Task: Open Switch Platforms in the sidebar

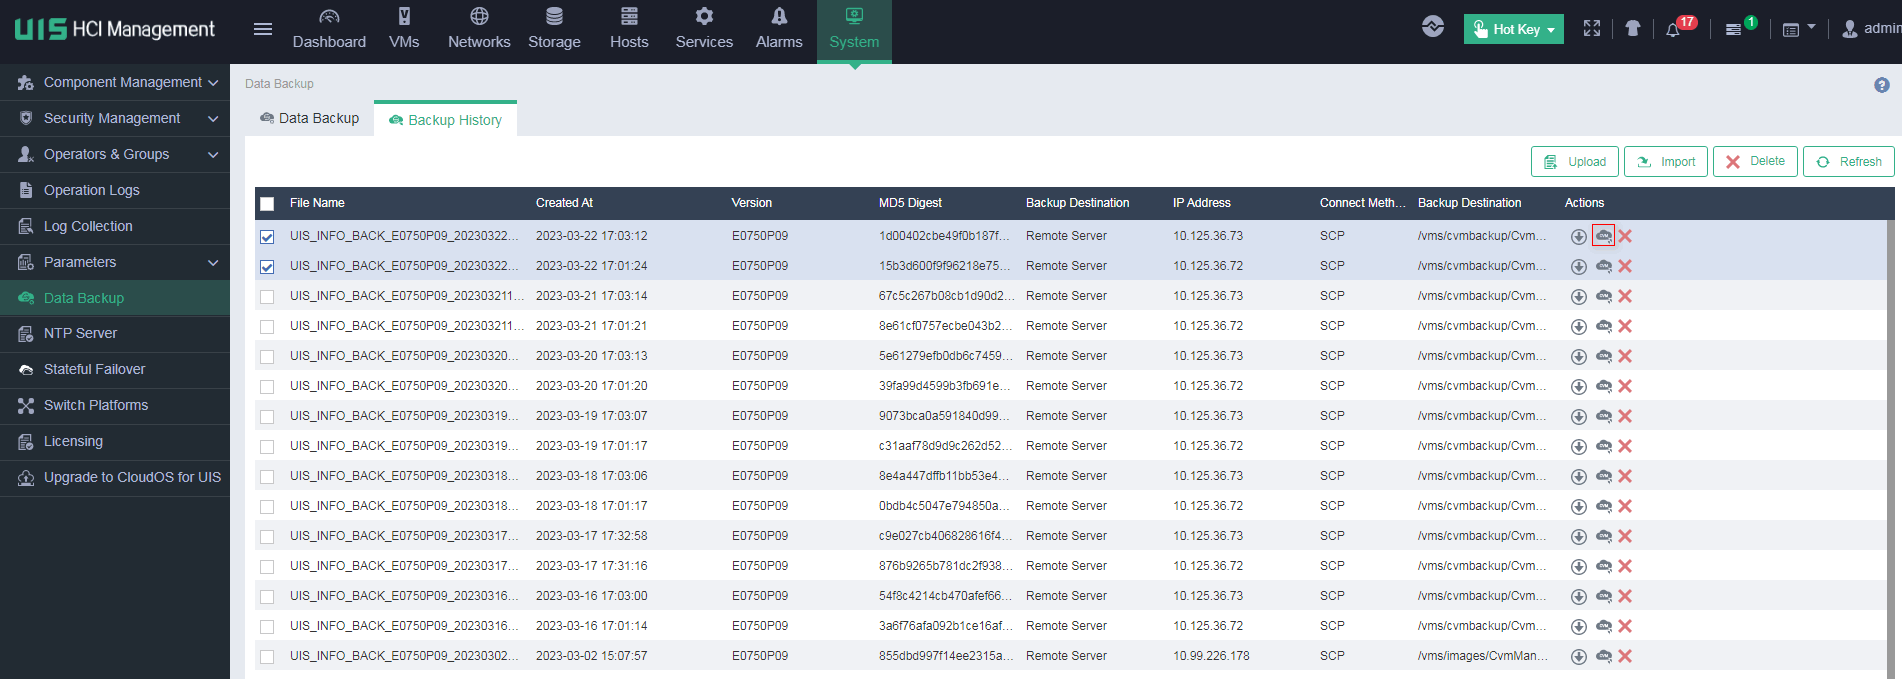Action: (115, 405)
